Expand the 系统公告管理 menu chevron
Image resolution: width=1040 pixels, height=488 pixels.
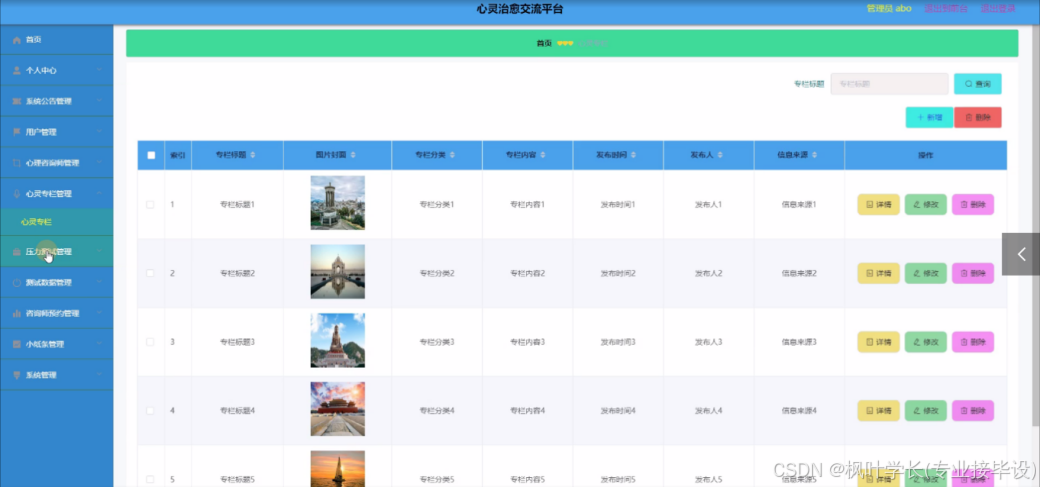(x=99, y=101)
